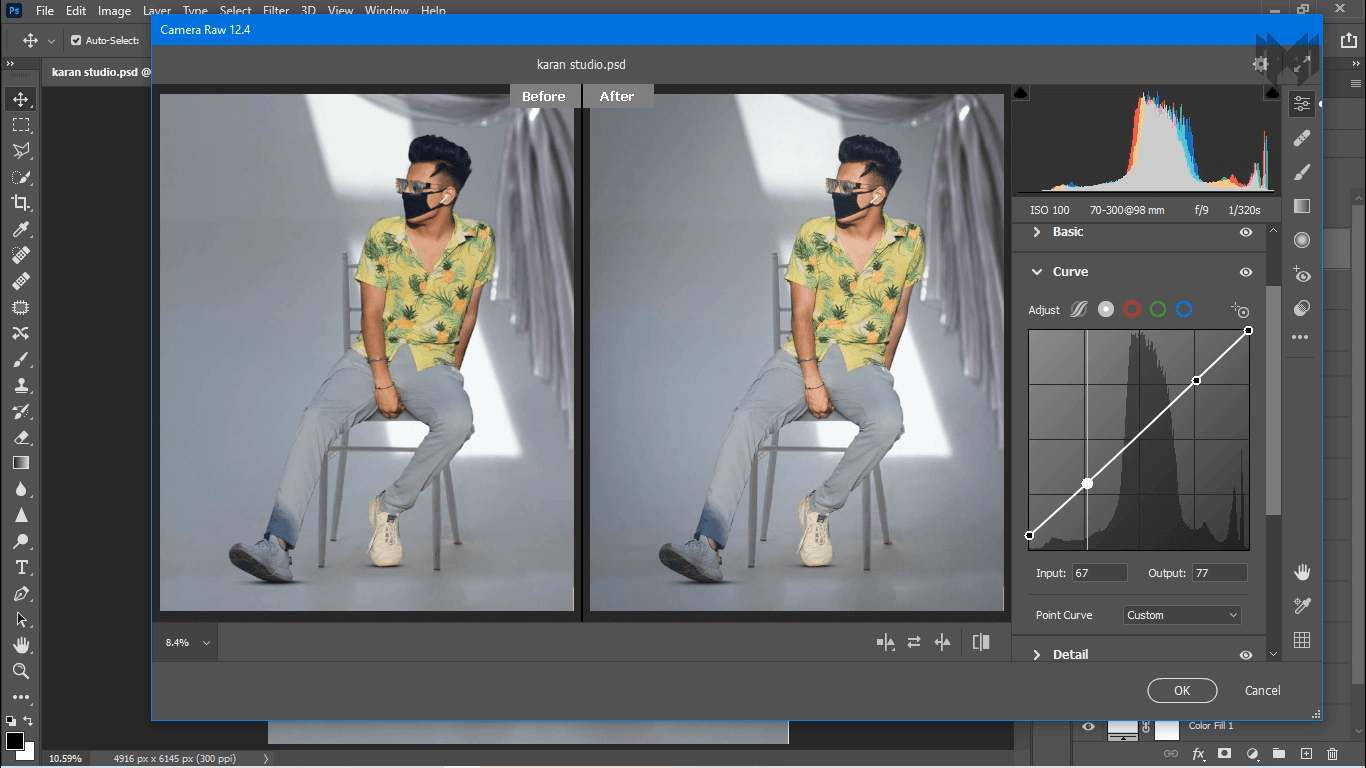Screen dimensions: 1366x768
Task: Open the File menu
Action: click(45, 11)
